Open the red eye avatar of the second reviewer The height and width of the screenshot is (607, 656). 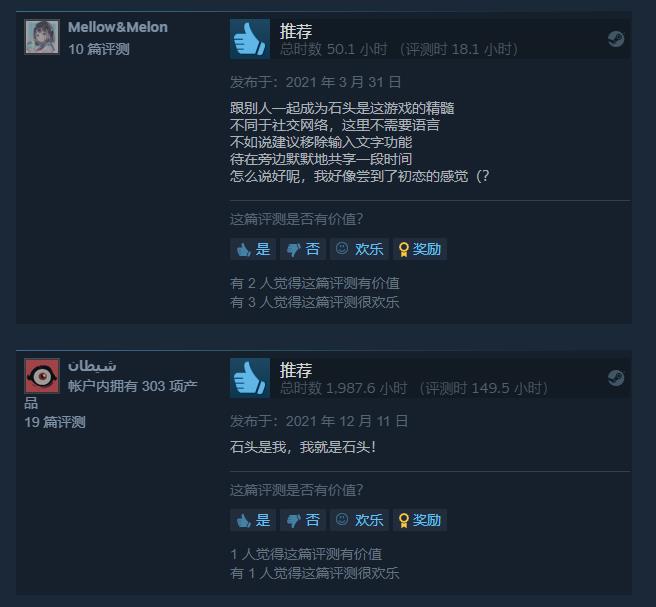[42, 376]
